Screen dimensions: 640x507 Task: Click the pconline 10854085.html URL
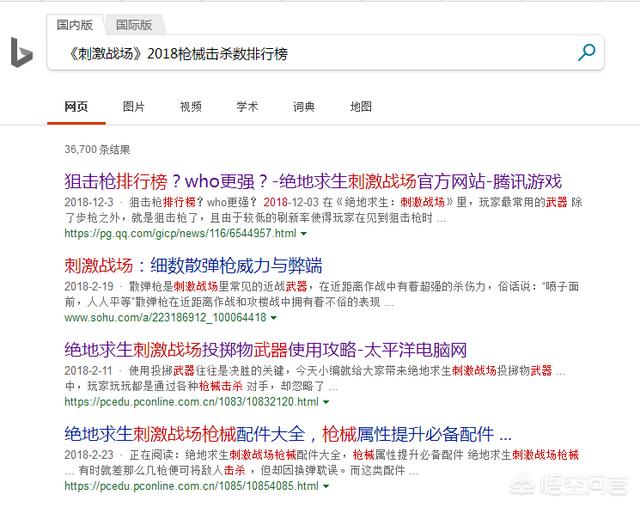pyautogui.click(x=191, y=486)
